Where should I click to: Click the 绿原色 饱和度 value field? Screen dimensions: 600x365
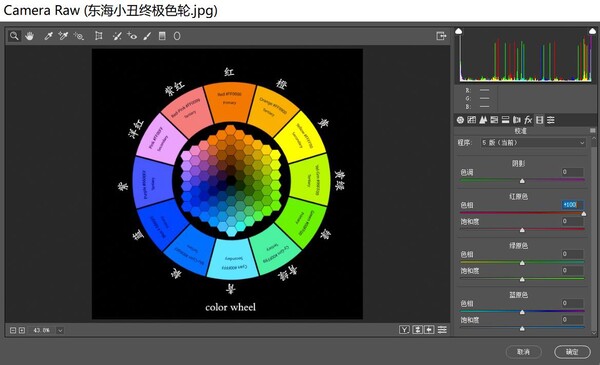coord(572,270)
